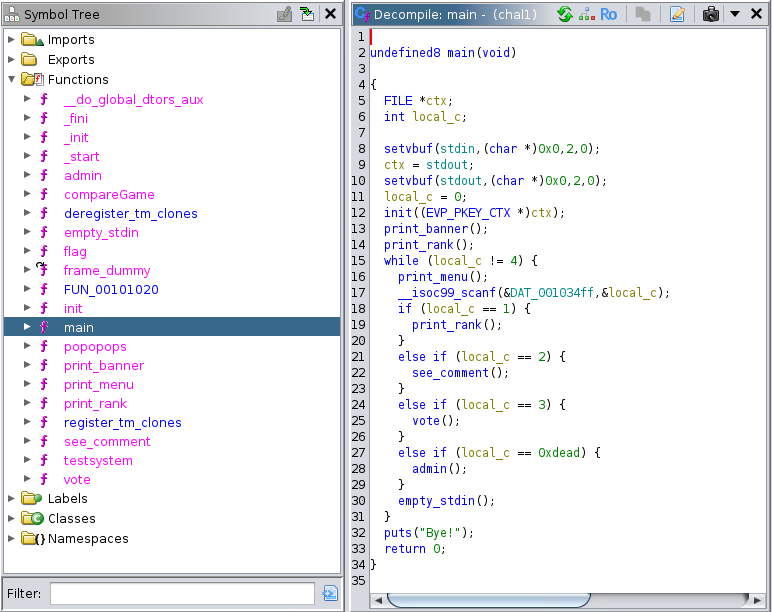Click DAT_001034ff reference on line 17
The width and height of the screenshot is (772, 612).
click(552, 293)
